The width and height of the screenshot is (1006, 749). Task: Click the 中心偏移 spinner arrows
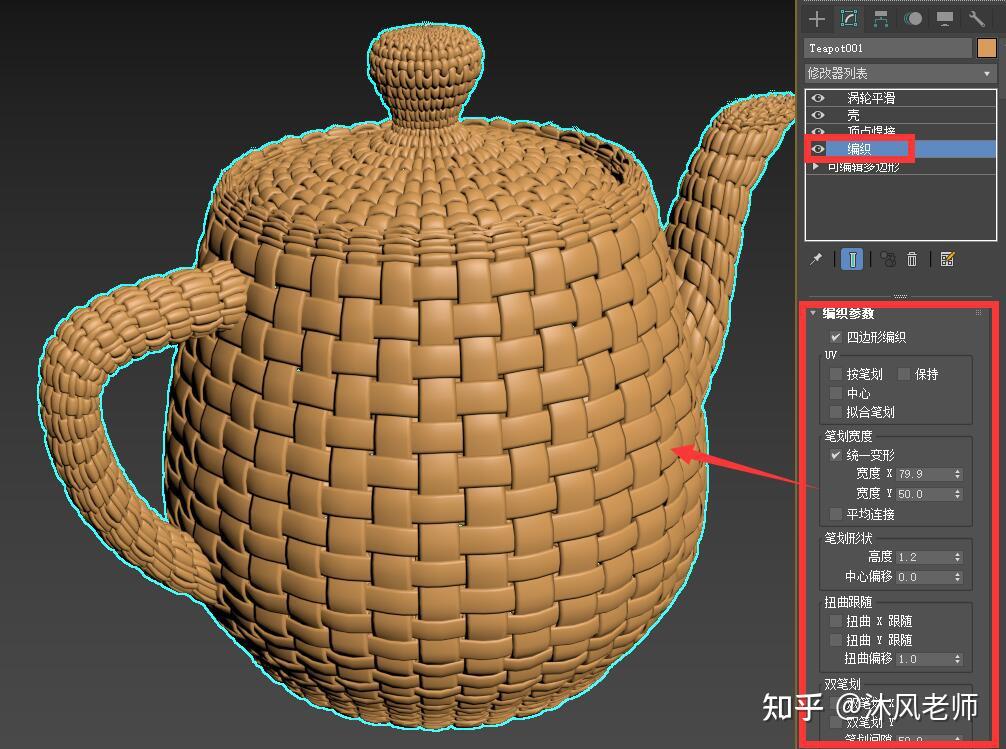point(958,577)
